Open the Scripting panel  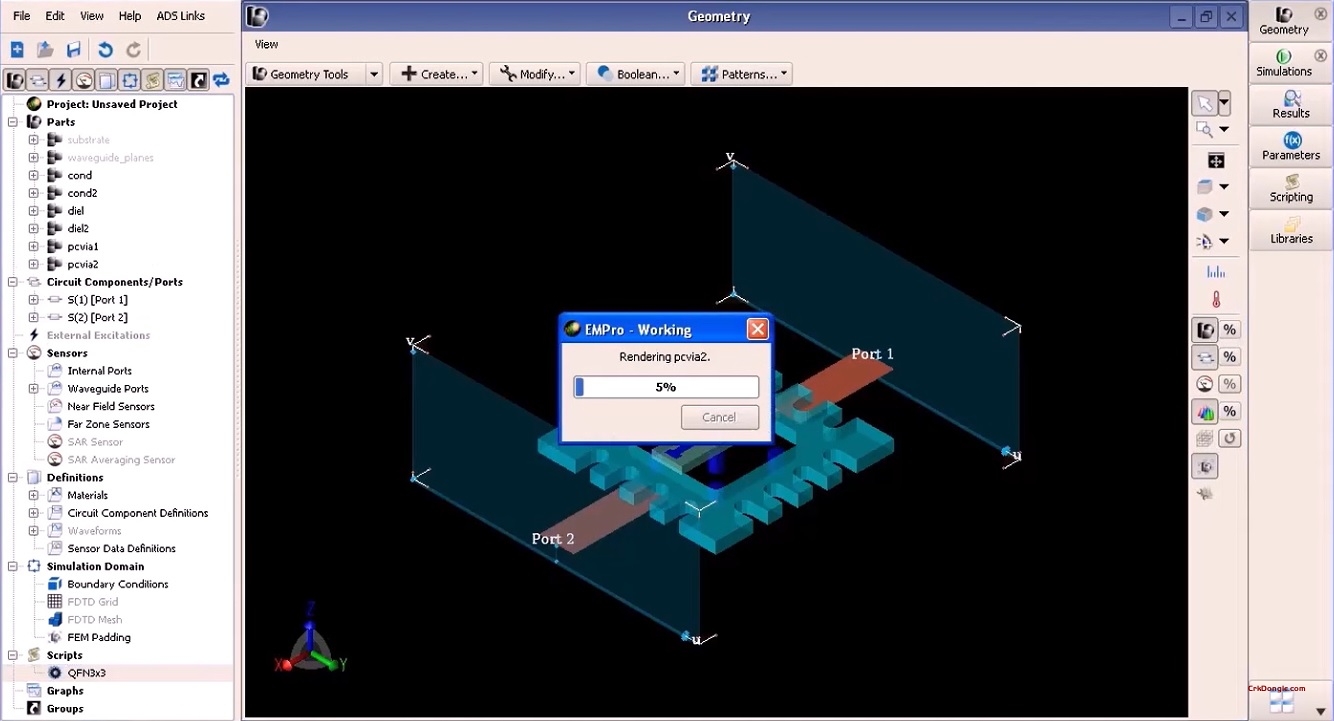1290,188
